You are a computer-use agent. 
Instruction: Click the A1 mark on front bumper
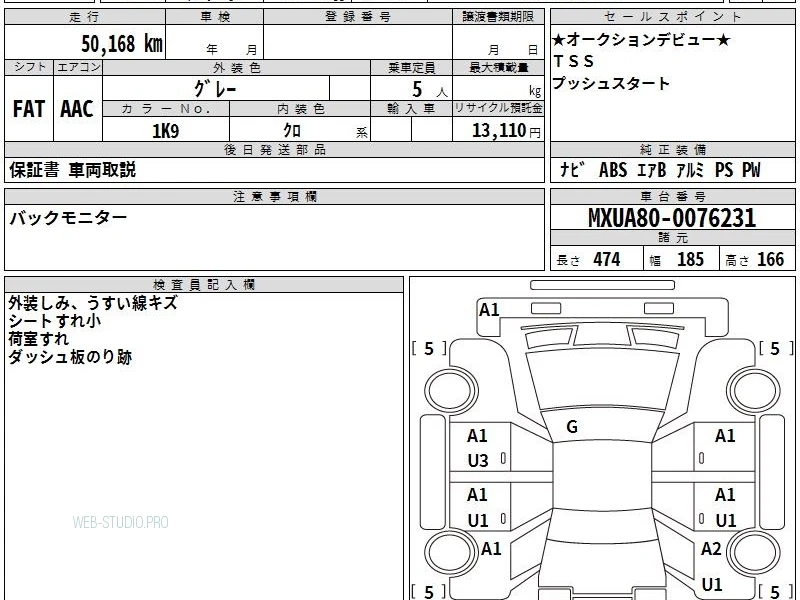489,310
